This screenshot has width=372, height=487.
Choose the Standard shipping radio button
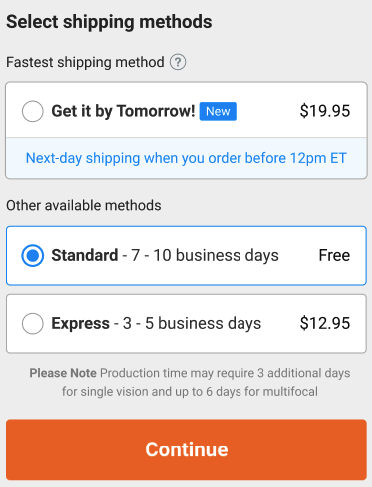pyautogui.click(x=33, y=256)
